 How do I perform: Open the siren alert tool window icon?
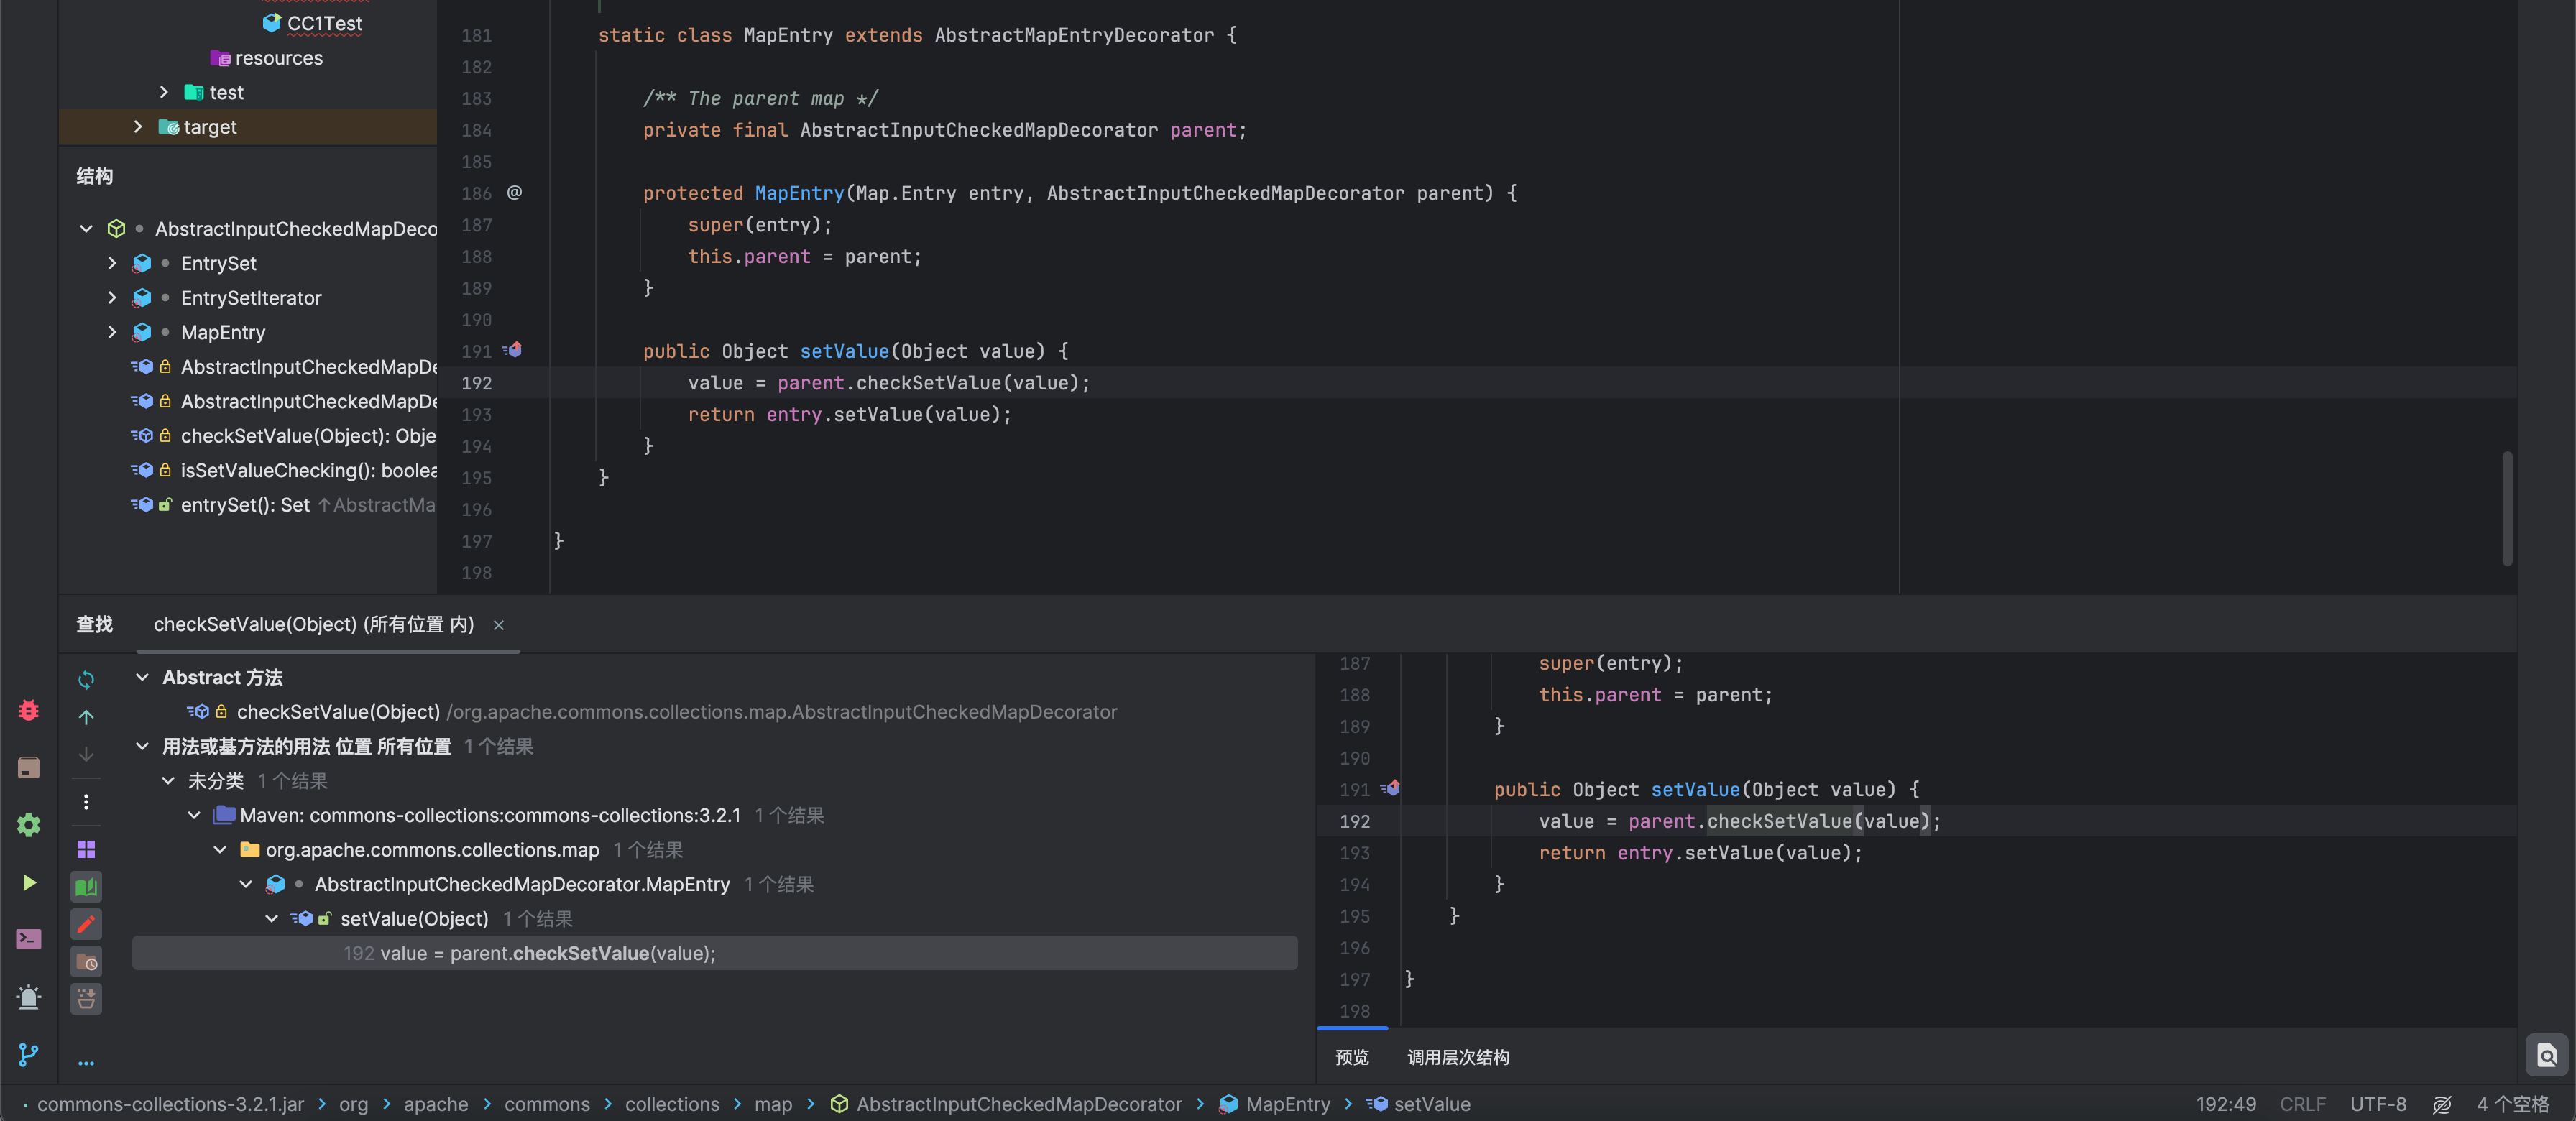pos(28,997)
